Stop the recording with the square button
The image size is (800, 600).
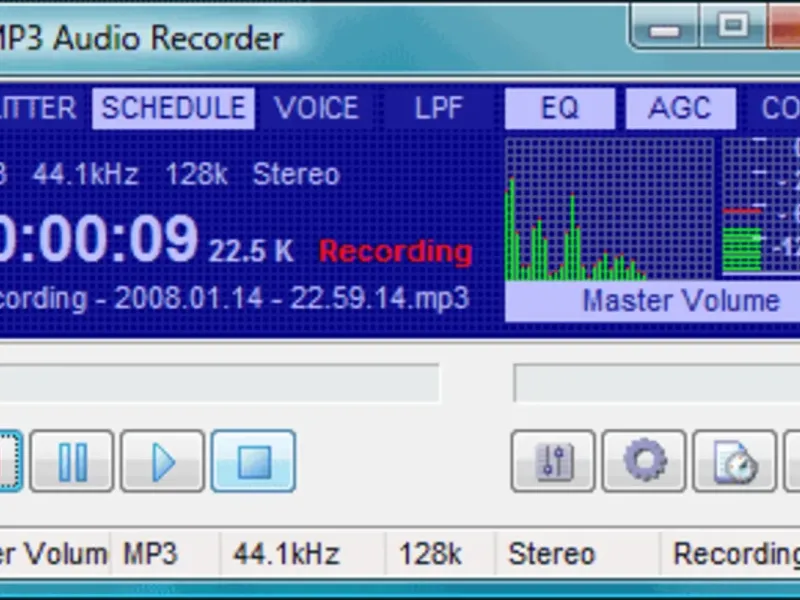pyautogui.click(x=254, y=461)
